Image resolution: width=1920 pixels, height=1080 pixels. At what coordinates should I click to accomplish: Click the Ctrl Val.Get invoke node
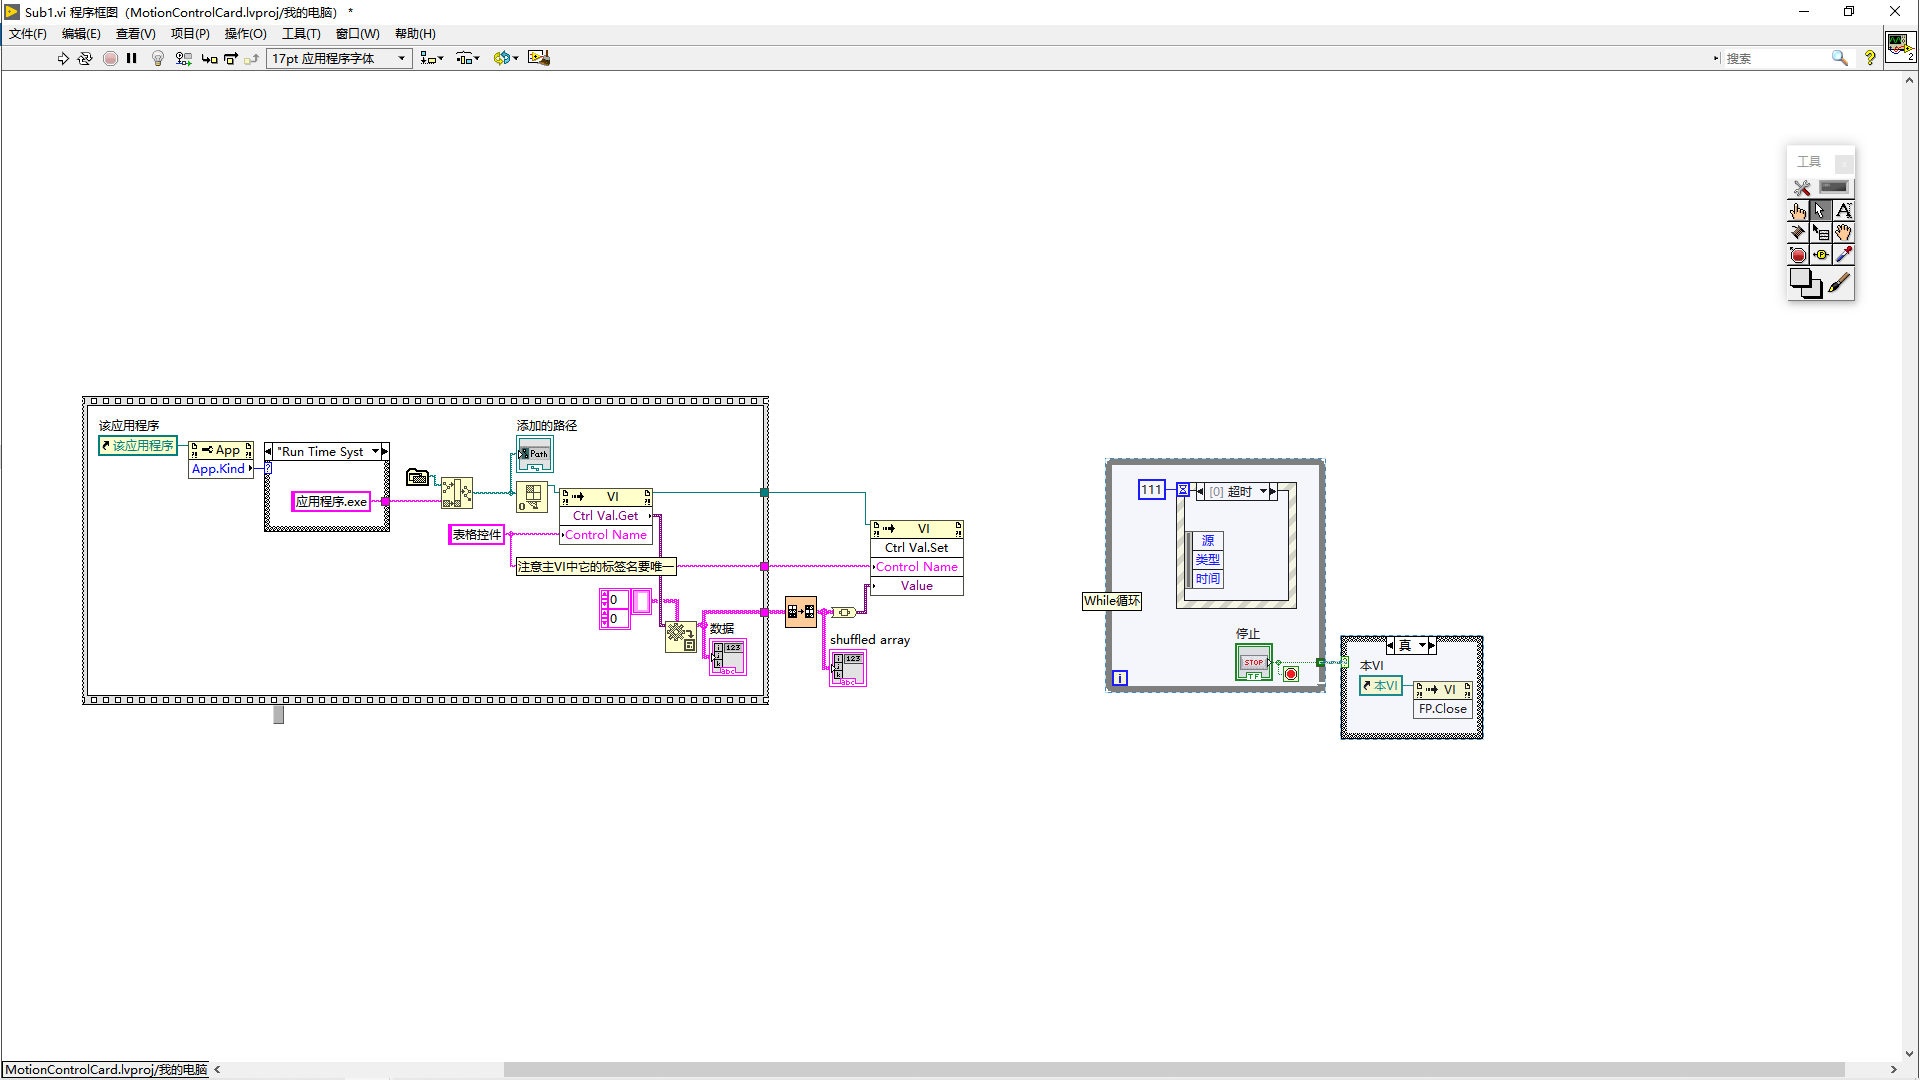click(x=605, y=516)
